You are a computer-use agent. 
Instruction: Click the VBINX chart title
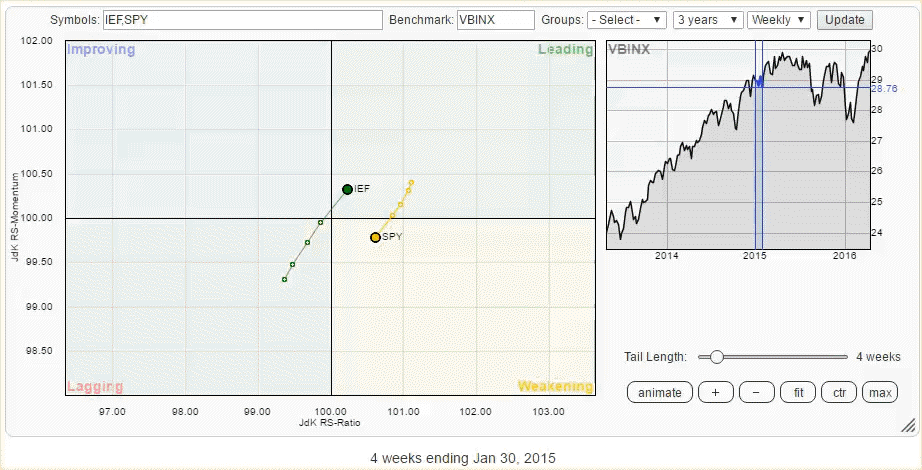coord(629,49)
